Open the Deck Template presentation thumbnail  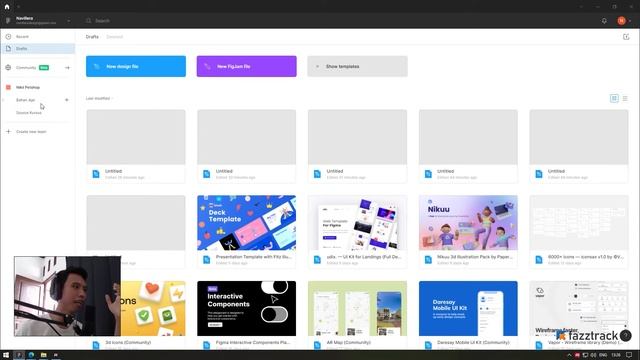(247, 223)
